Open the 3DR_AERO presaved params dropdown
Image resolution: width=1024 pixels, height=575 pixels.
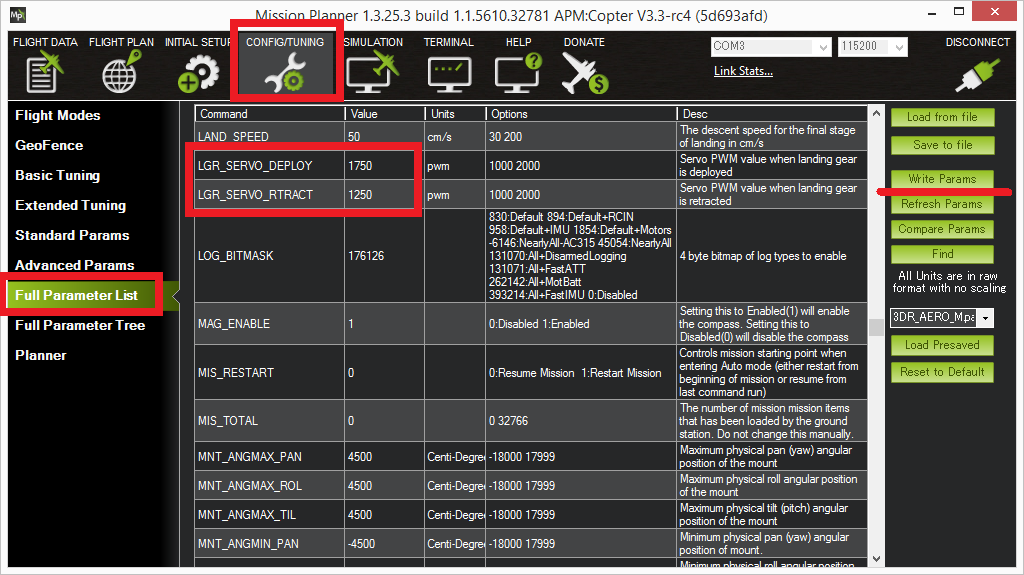(986, 318)
